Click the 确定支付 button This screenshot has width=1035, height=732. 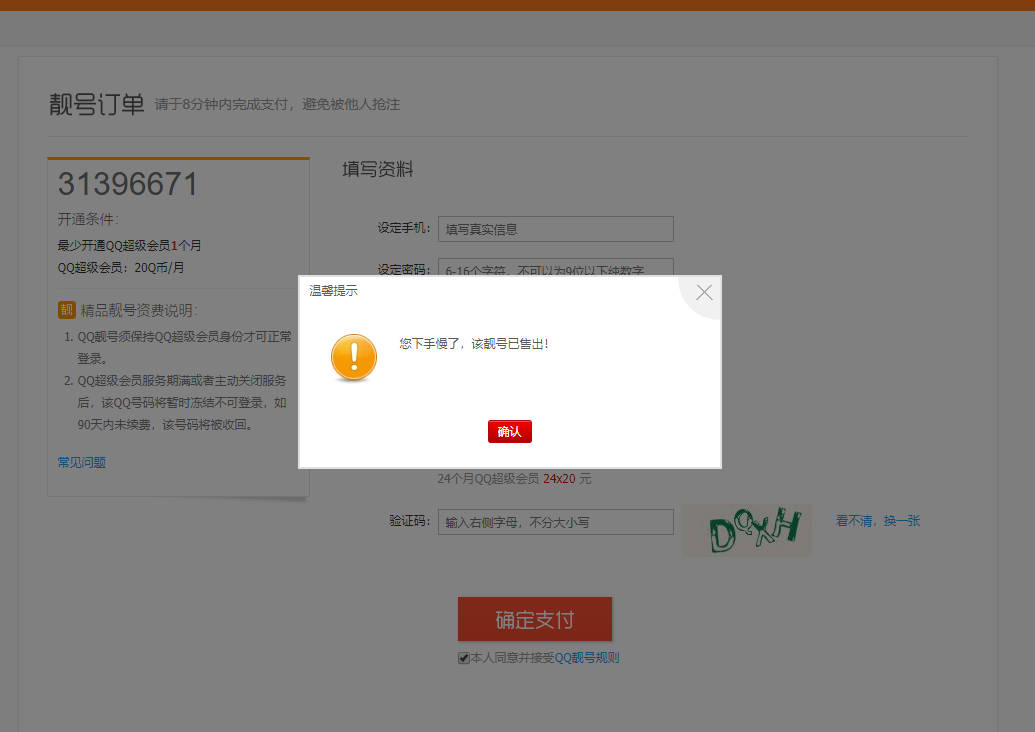click(535, 619)
